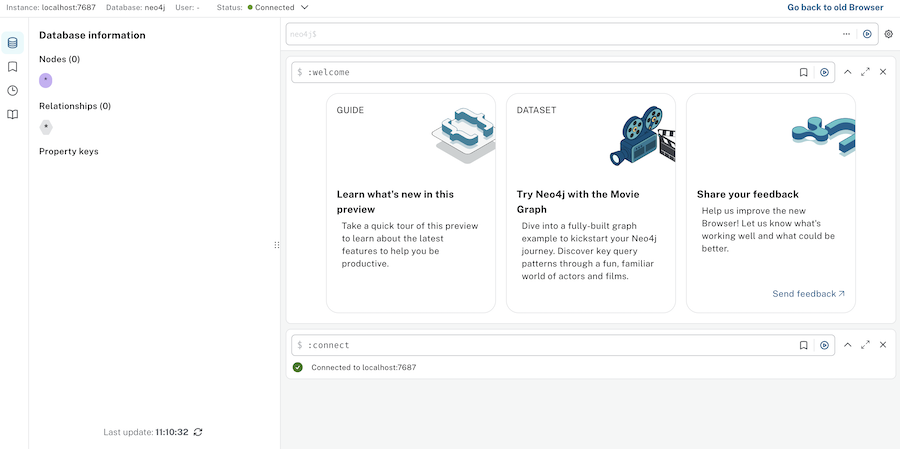
Task: Click the Database: neo4j label
Action: click(135, 7)
